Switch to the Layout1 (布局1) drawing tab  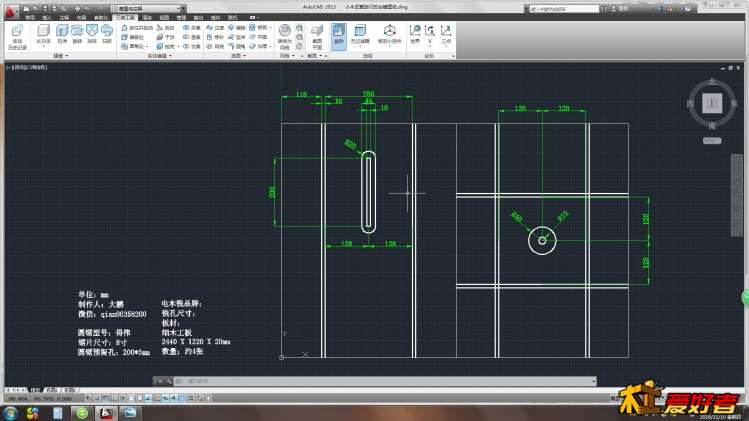coord(52,389)
